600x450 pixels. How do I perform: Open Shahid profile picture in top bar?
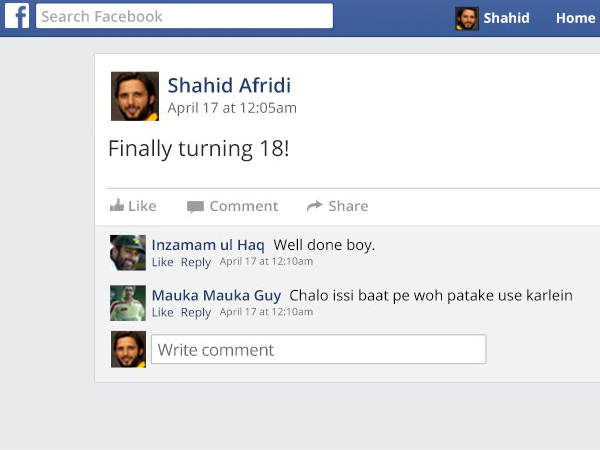(x=467, y=18)
